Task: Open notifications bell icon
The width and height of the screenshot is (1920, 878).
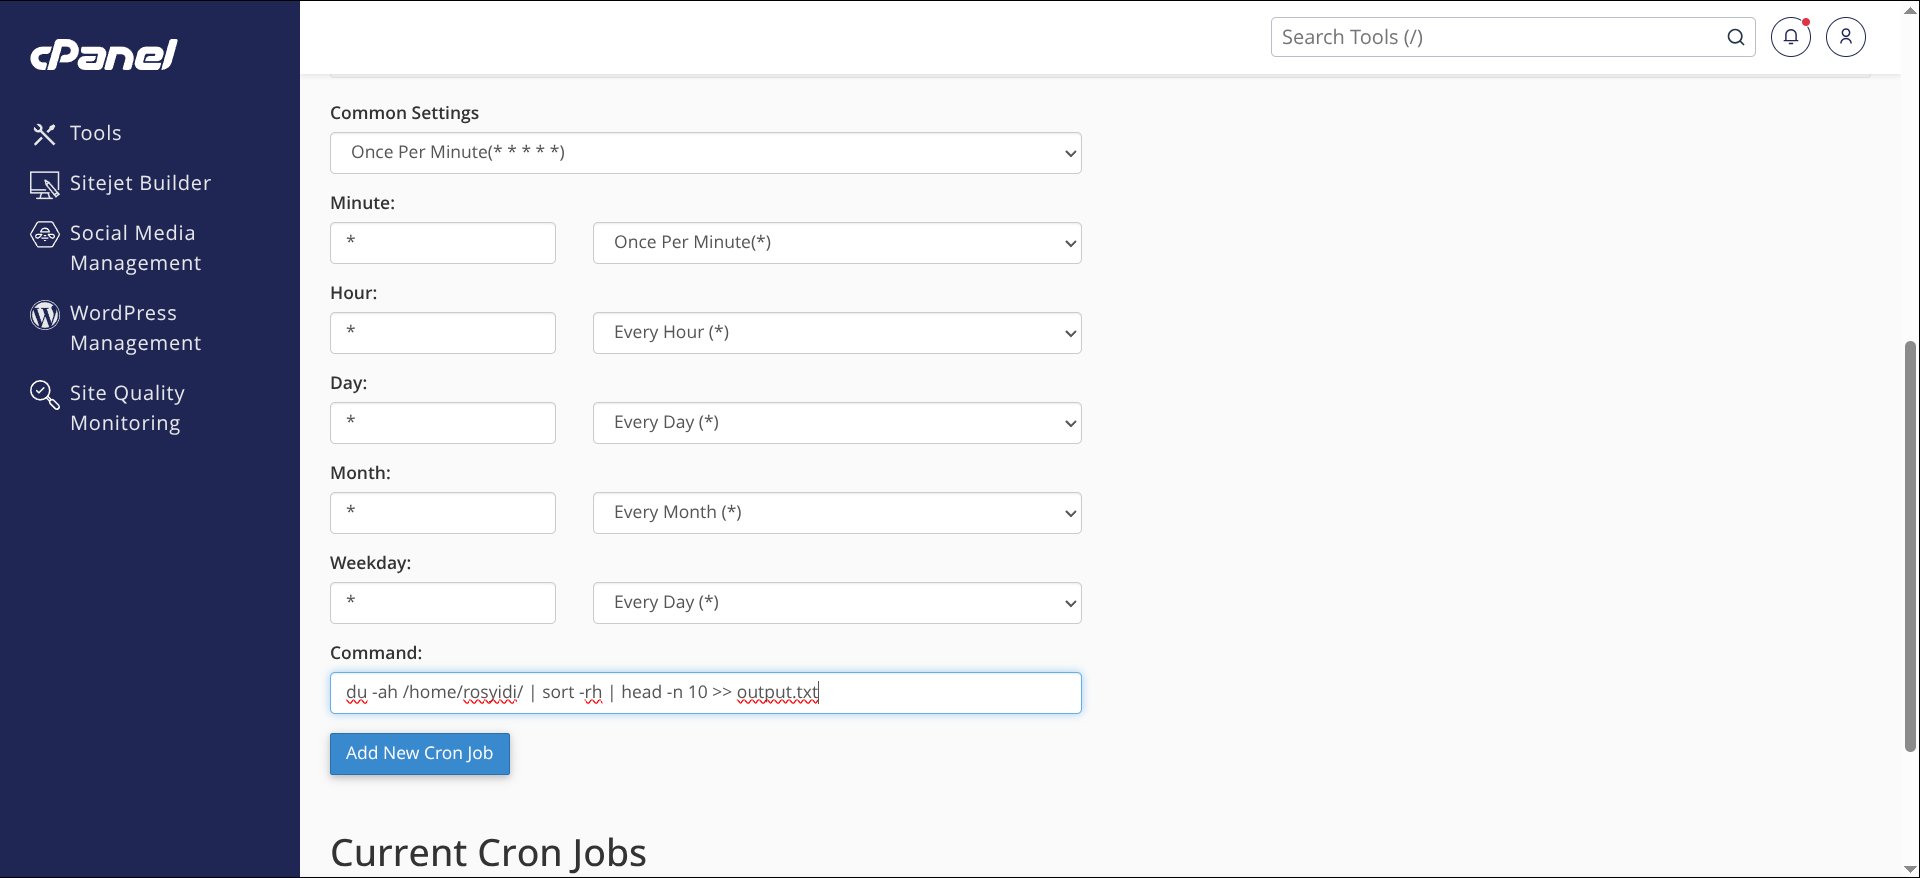Action: coord(1790,37)
